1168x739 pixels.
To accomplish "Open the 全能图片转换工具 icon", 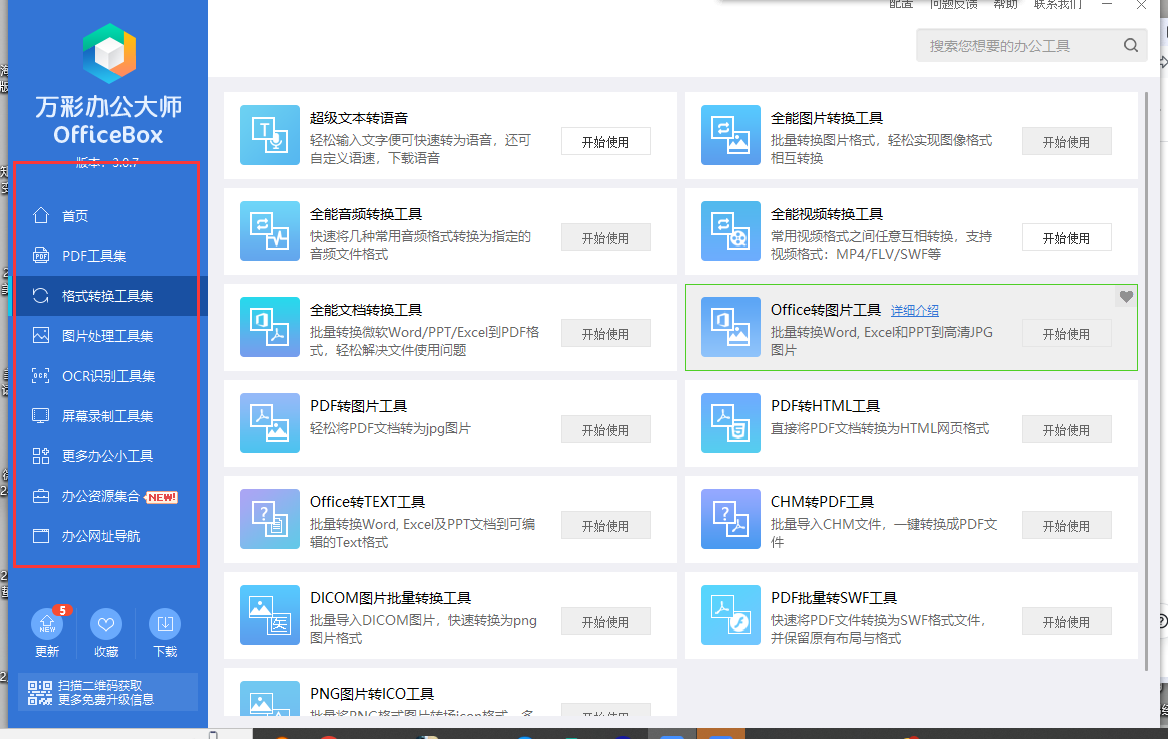I will [x=731, y=135].
